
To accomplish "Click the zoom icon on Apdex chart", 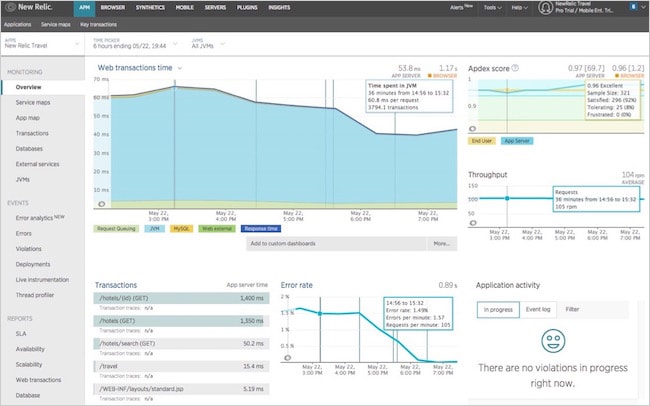I will click(x=472, y=129).
